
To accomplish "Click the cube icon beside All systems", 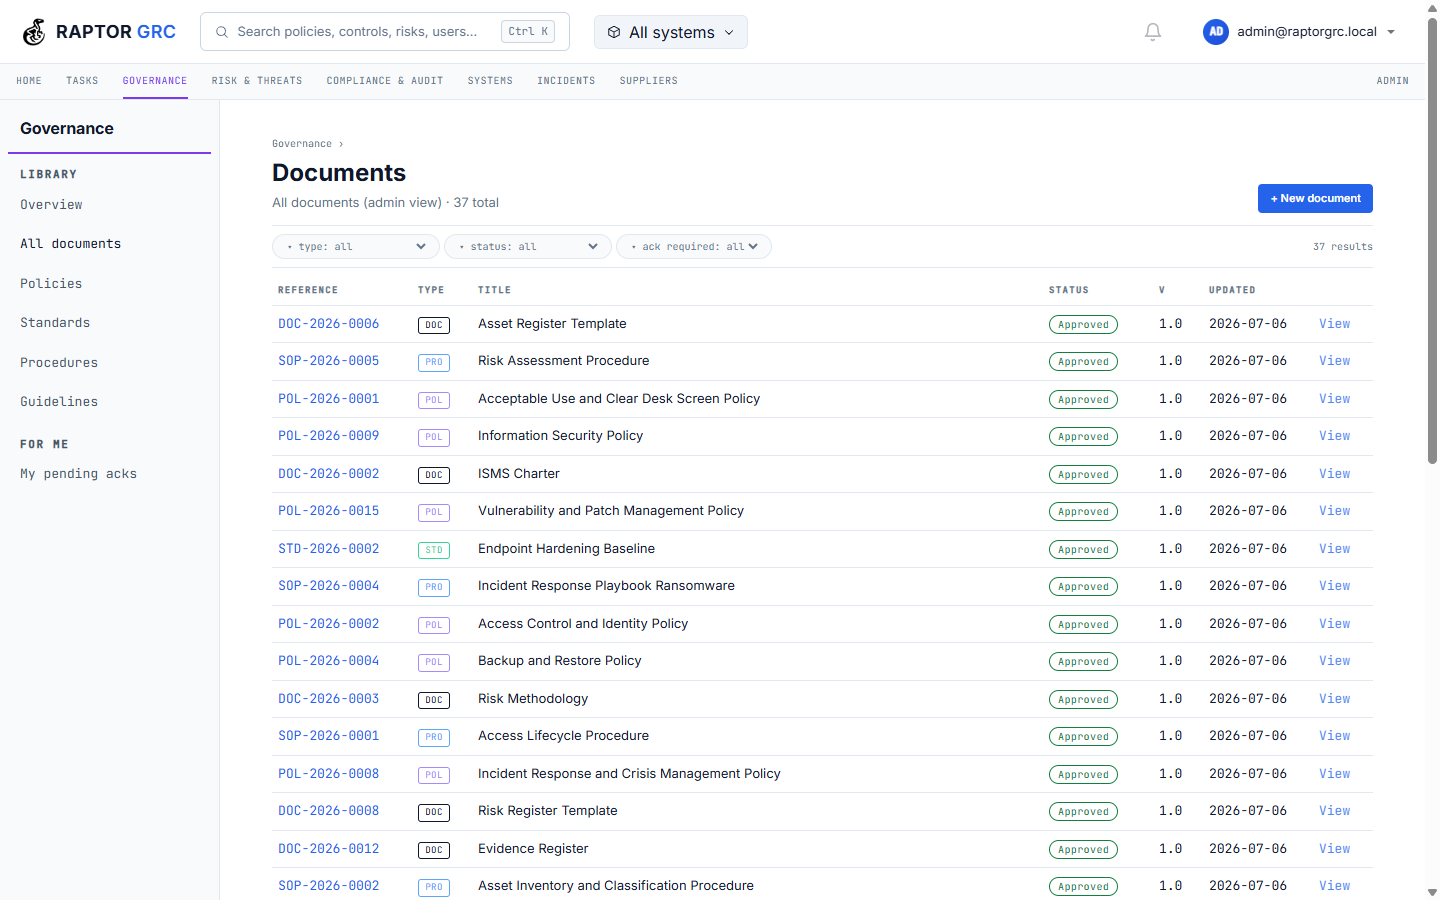I will pos(614,32).
